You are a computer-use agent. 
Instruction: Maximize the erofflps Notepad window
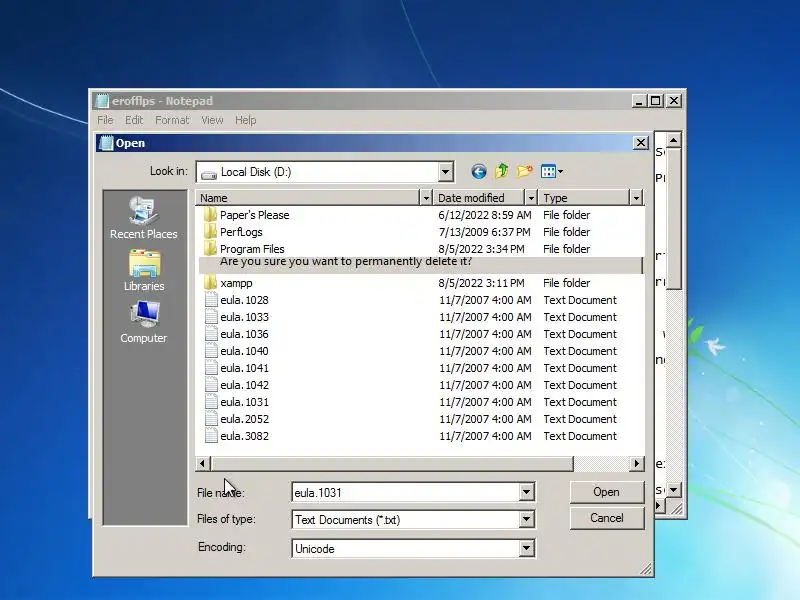656,101
